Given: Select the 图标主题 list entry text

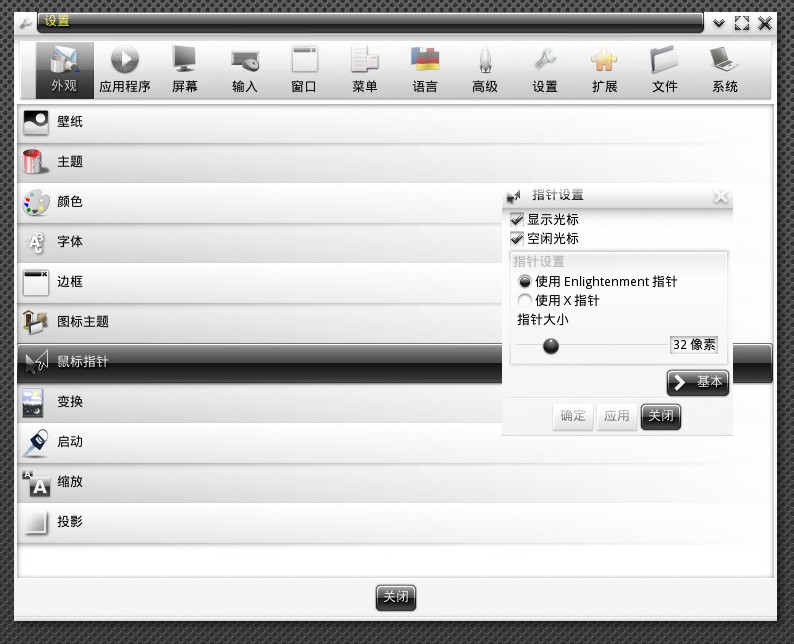Looking at the screenshot, I should click(83, 321).
